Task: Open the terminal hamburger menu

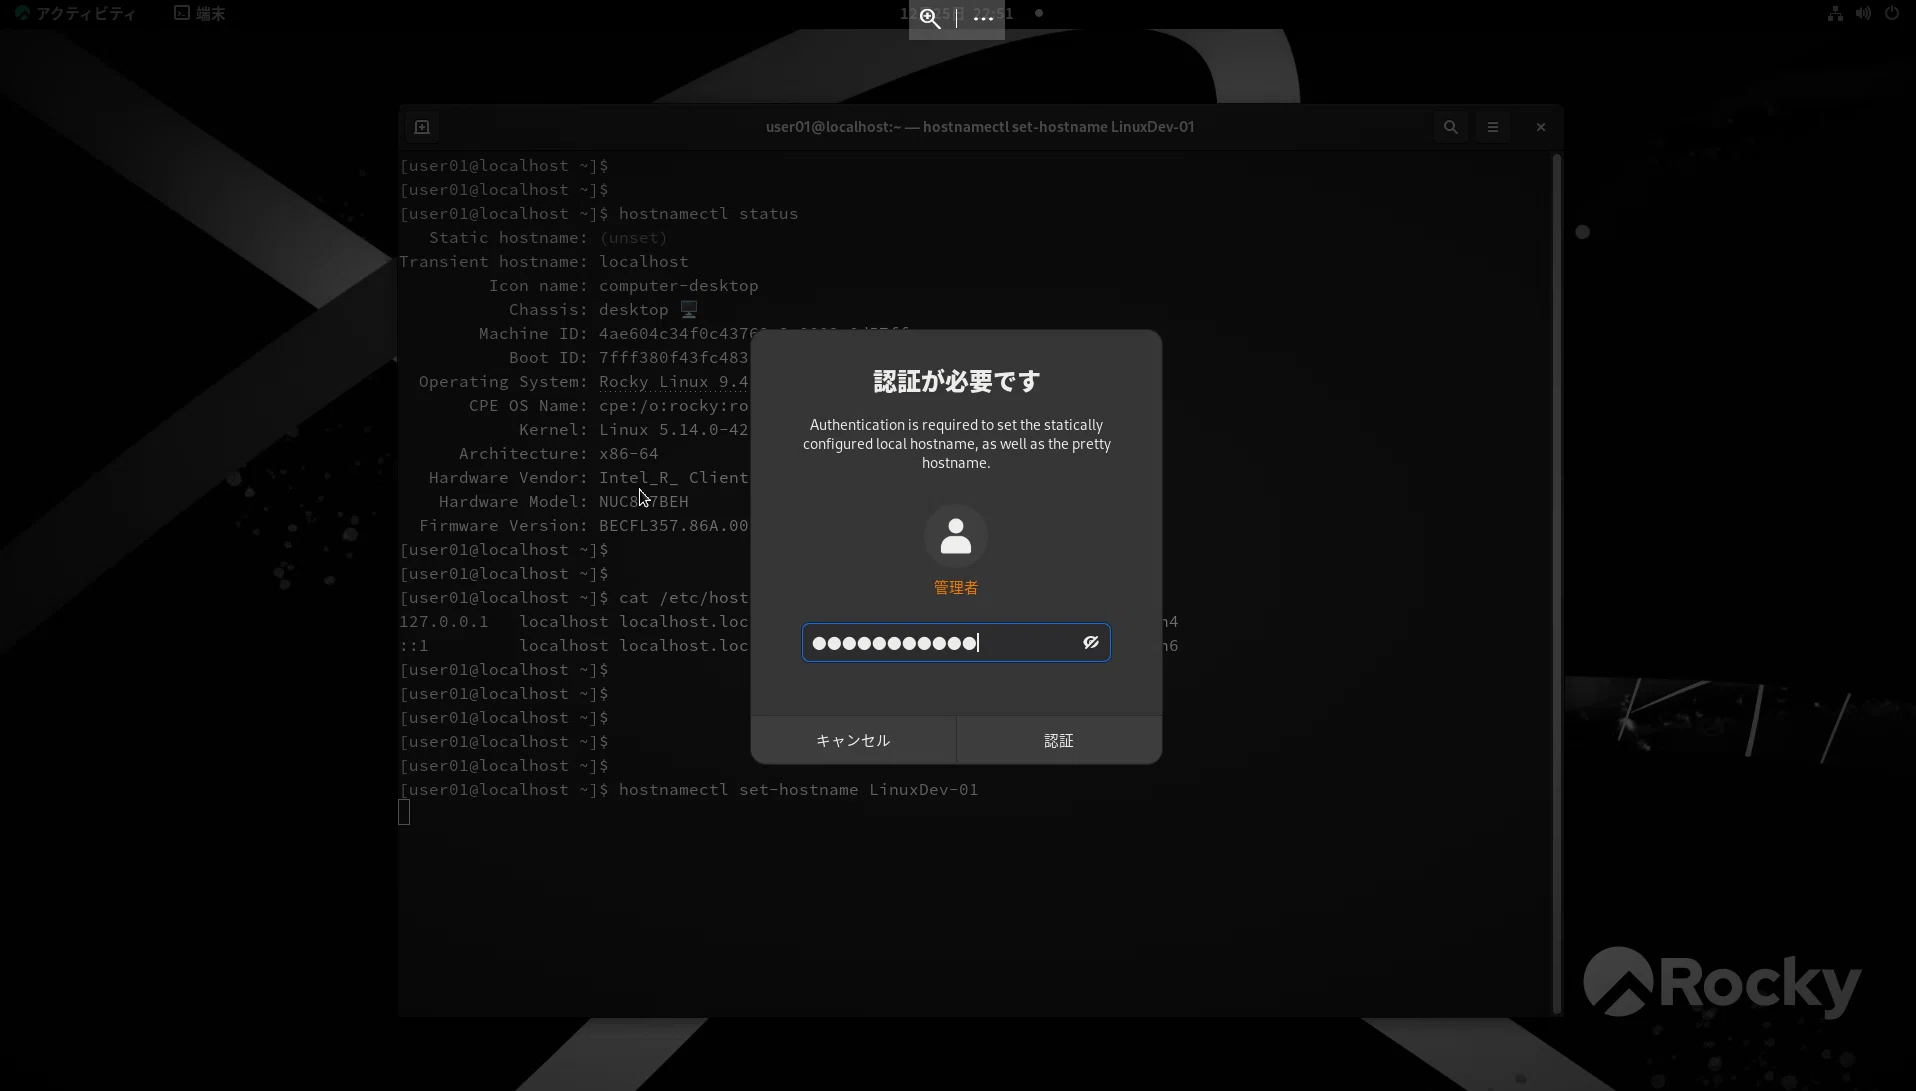Action: (x=1493, y=127)
